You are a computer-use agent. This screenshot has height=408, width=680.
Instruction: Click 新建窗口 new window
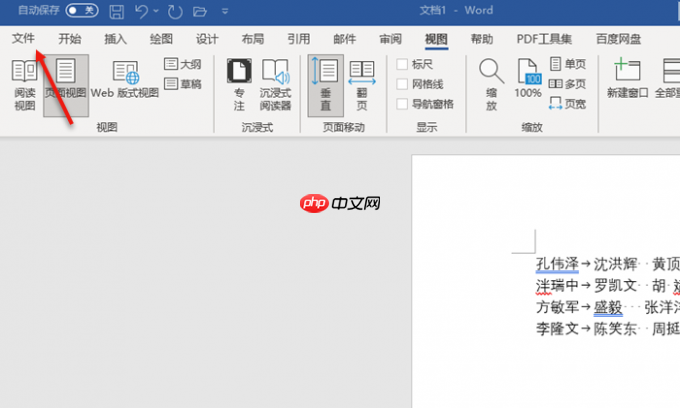[x=628, y=78]
